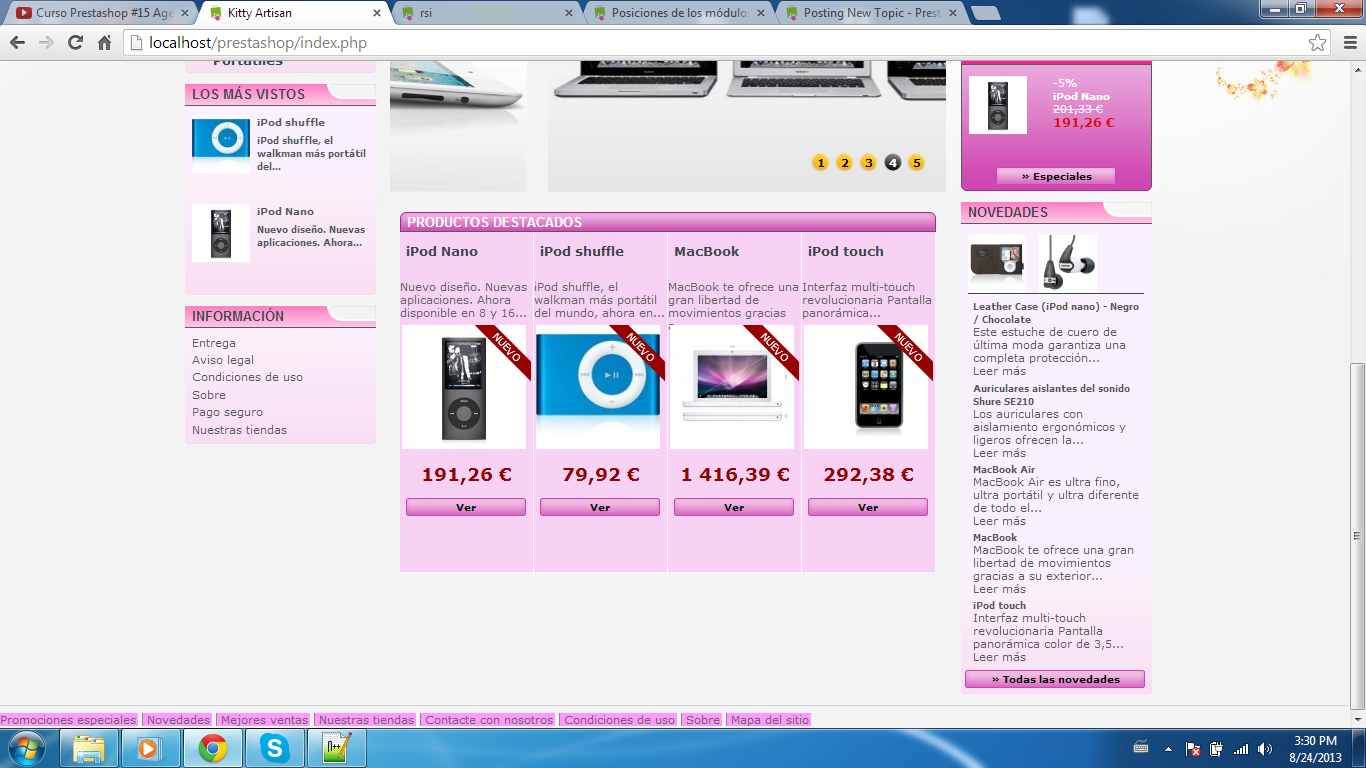Click the earphones thumbnail in Novedades
The width and height of the screenshot is (1366, 768).
tap(1068, 264)
